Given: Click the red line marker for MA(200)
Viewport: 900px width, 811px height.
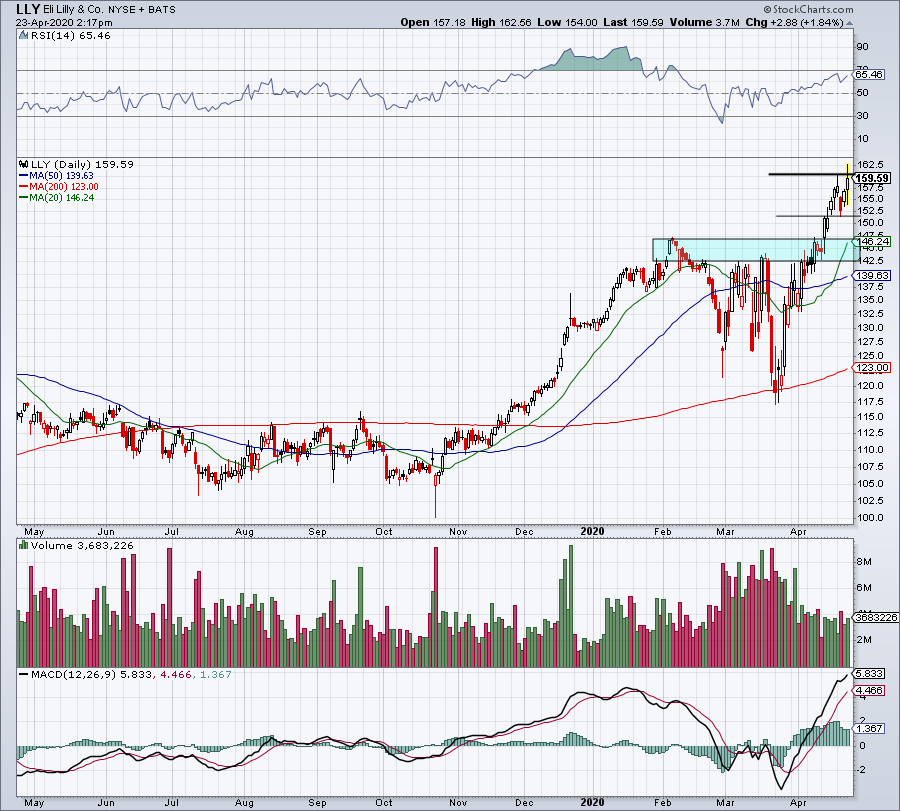Looking at the screenshot, I should point(24,187).
